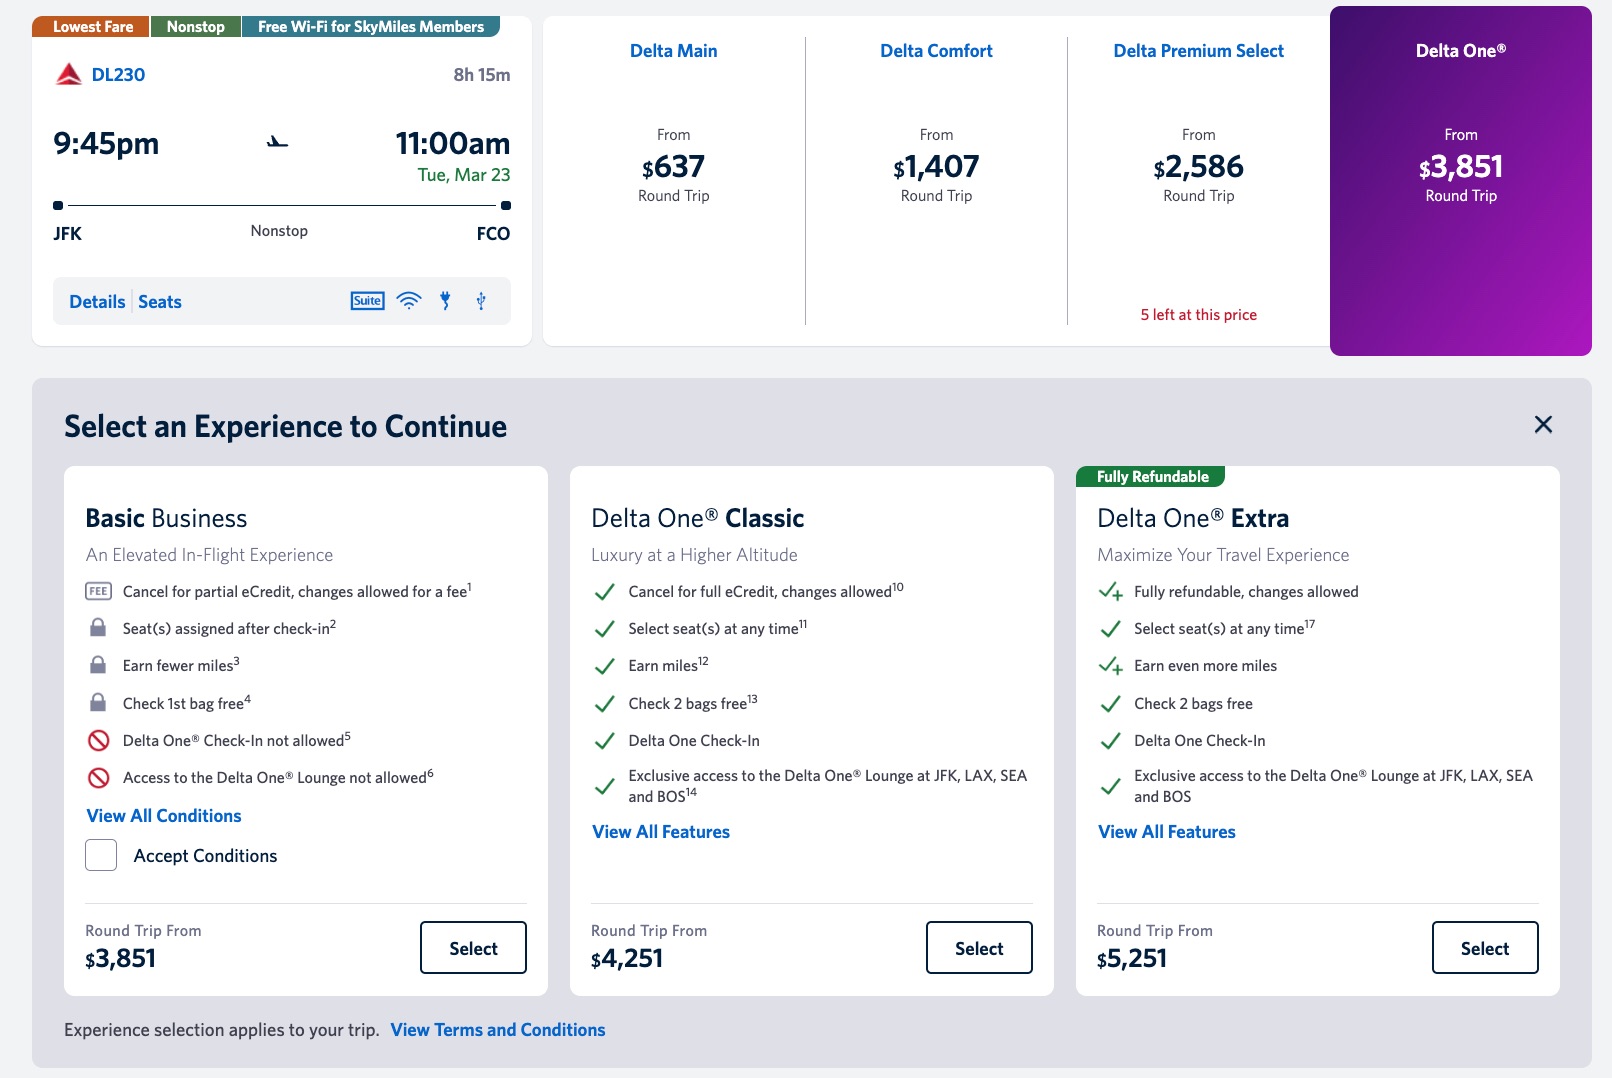Open flight Details link

[x=97, y=302]
